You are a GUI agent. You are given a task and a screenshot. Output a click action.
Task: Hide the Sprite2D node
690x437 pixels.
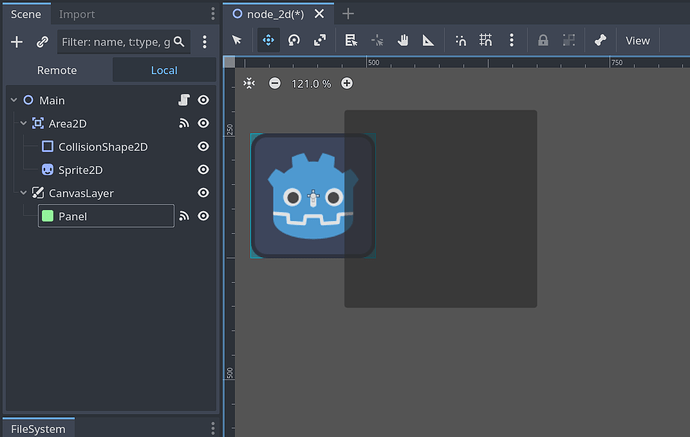click(x=203, y=169)
